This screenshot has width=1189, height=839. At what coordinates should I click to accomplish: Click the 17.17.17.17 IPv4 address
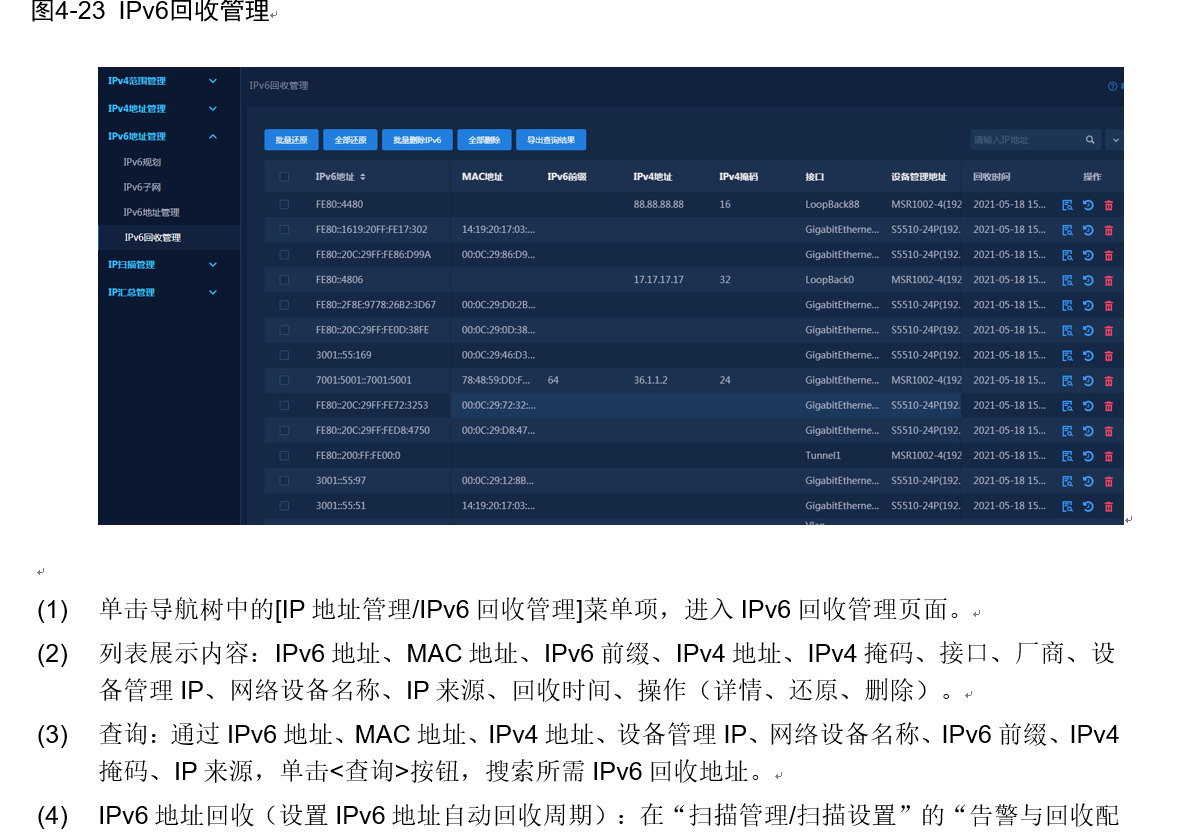tap(658, 279)
